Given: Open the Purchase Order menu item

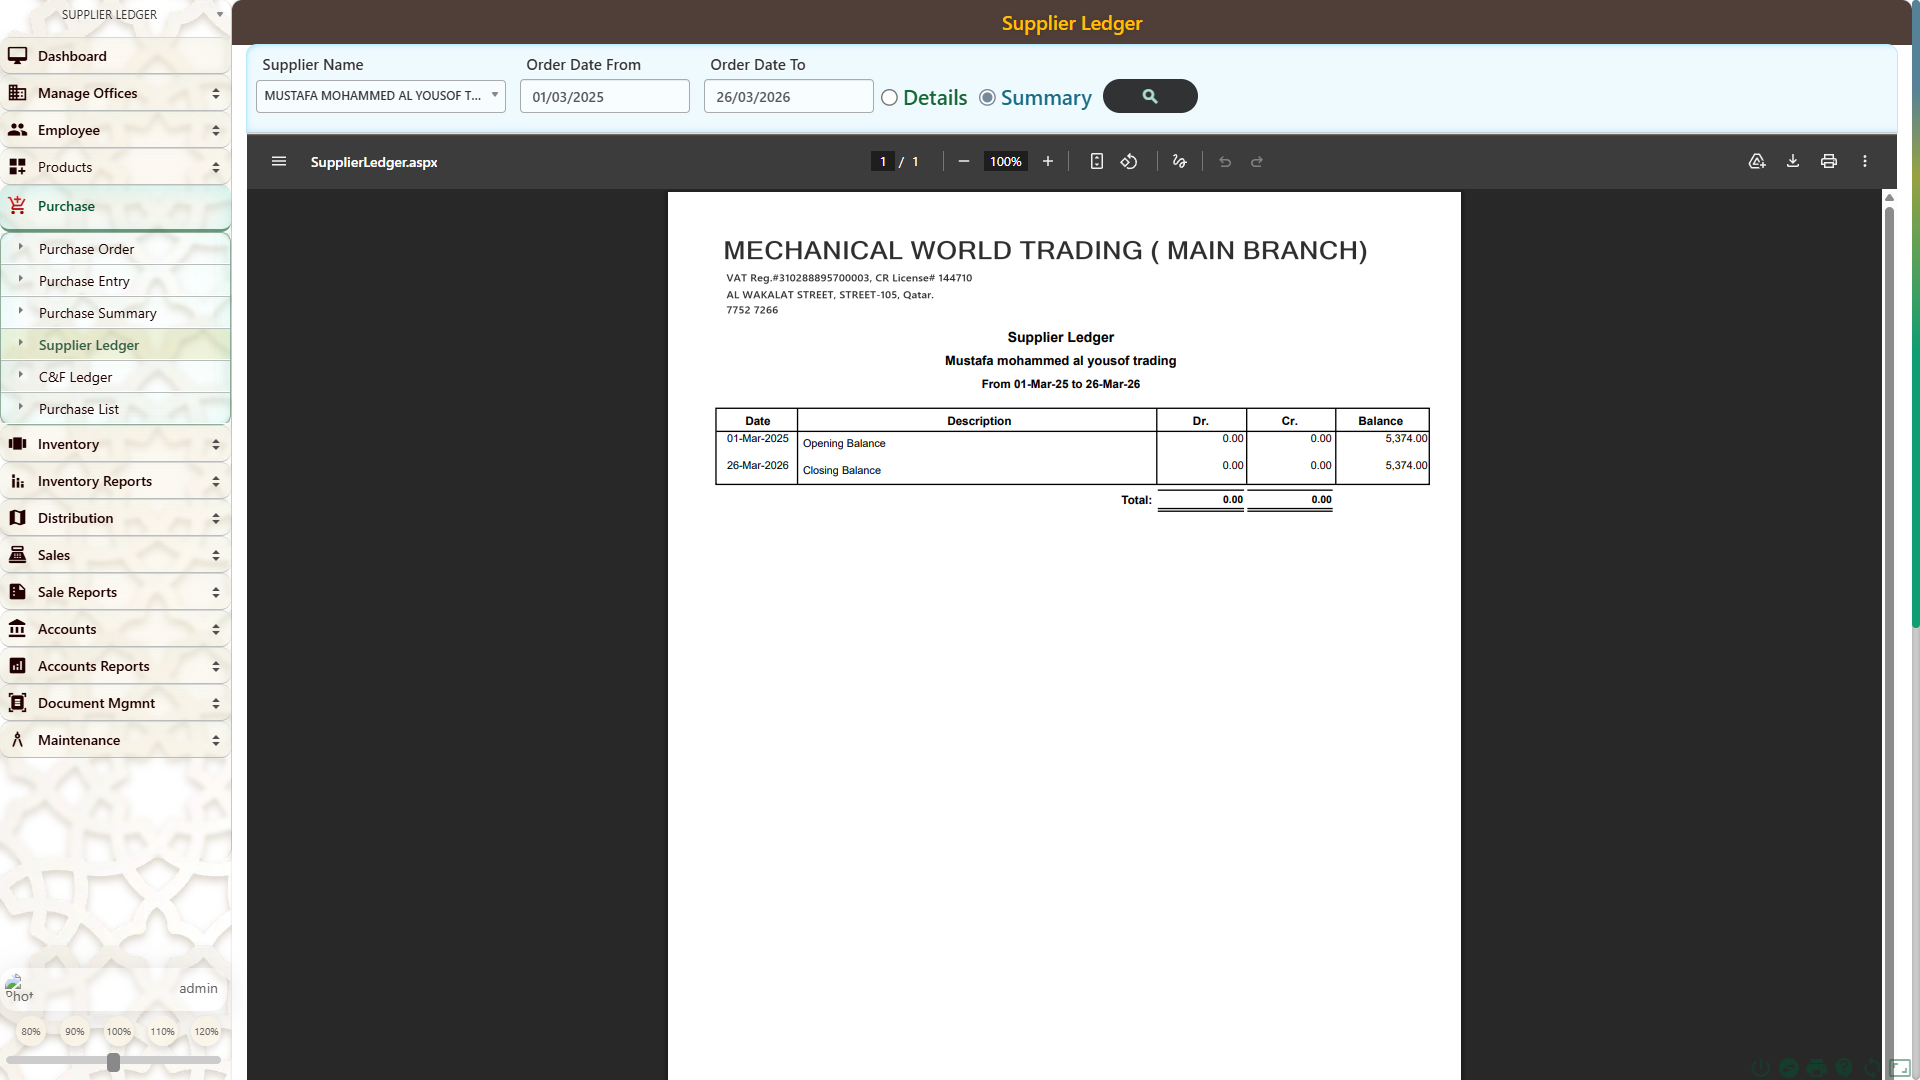Looking at the screenshot, I should 86,249.
